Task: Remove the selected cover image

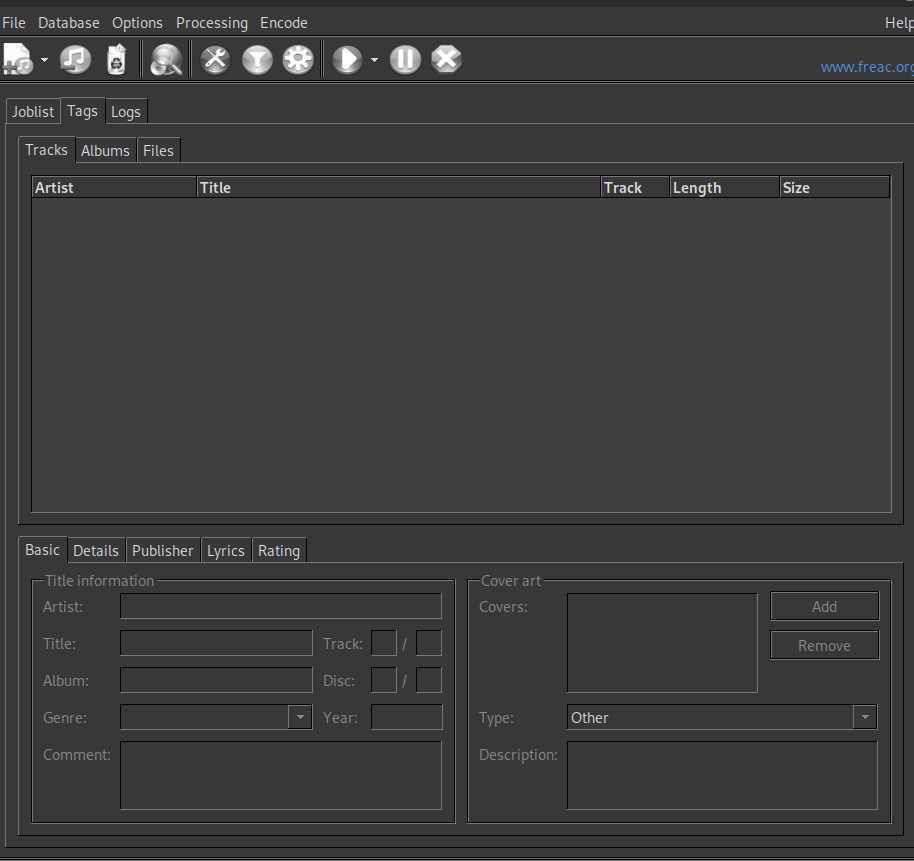Action: coord(824,645)
